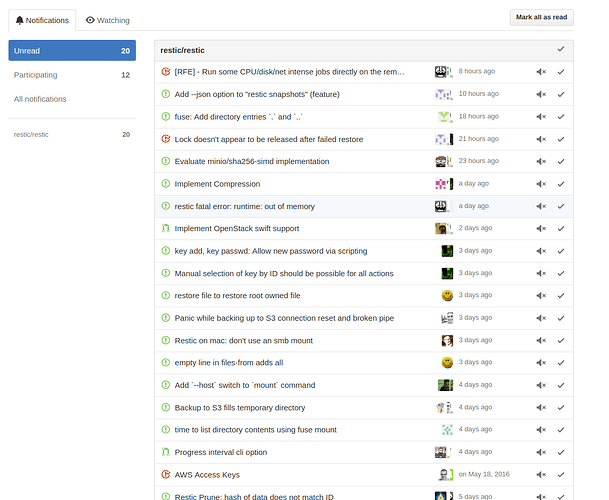Viewport: 609px width, 500px height.
Task: Click the Unread count badge 20
Action: [125, 51]
